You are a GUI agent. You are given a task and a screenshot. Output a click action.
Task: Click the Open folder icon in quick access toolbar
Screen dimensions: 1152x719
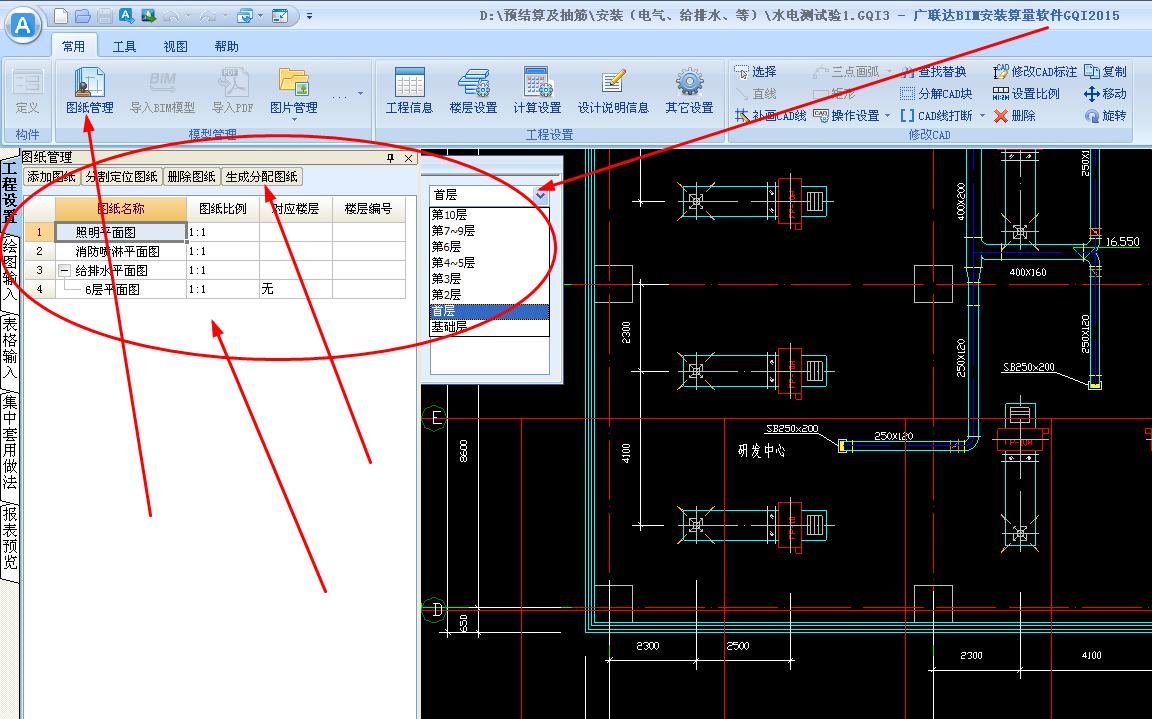[83, 15]
